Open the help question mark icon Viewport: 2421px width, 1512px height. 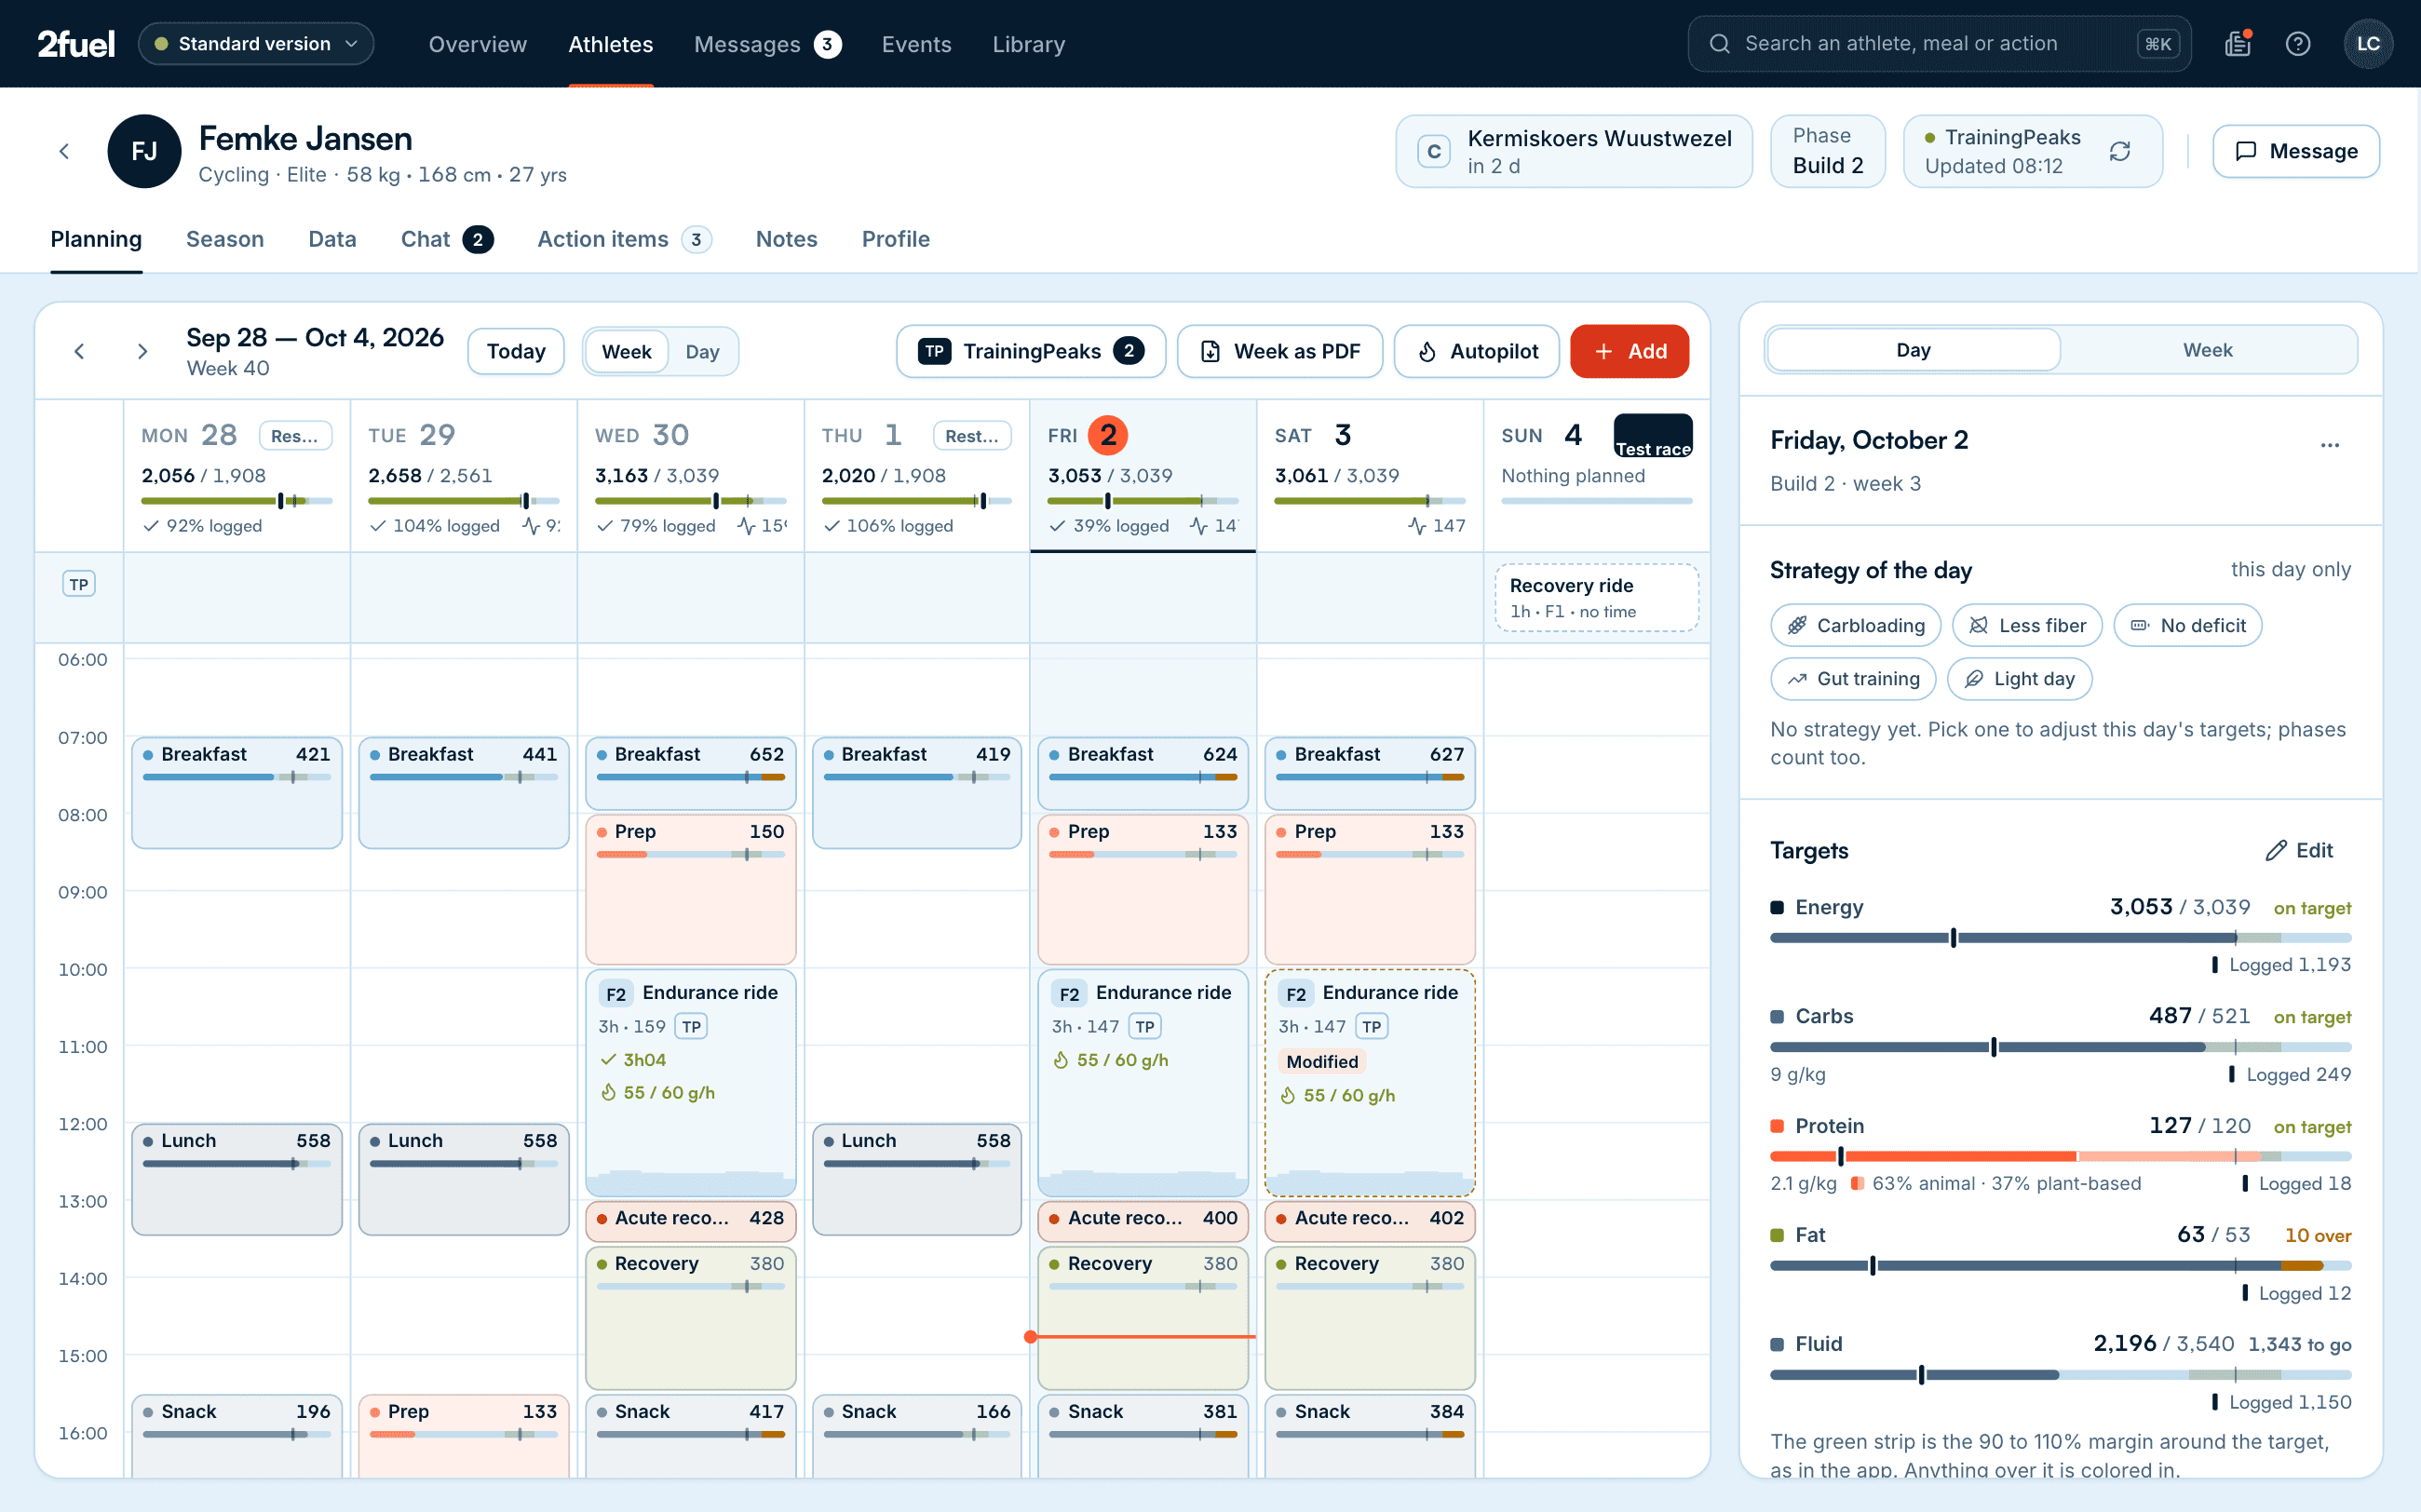2297,44
